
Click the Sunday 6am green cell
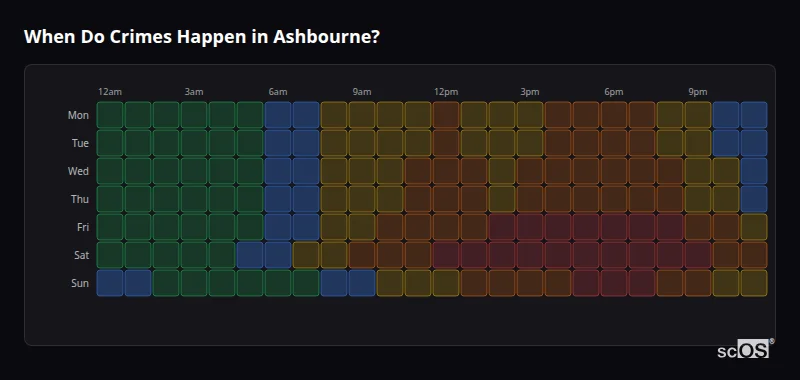278,283
